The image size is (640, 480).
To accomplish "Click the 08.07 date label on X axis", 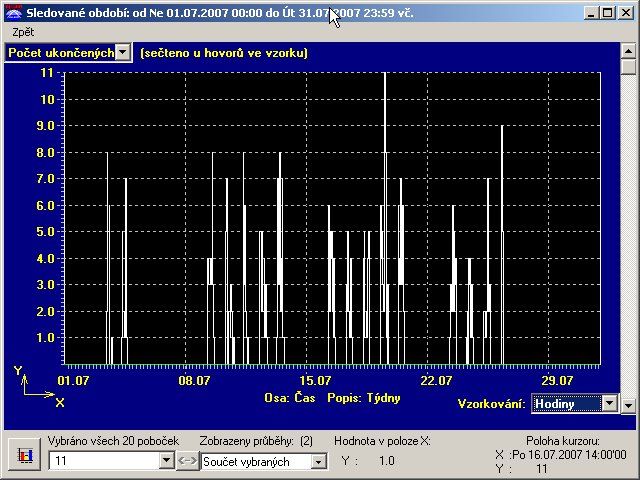I will pos(195,380).
